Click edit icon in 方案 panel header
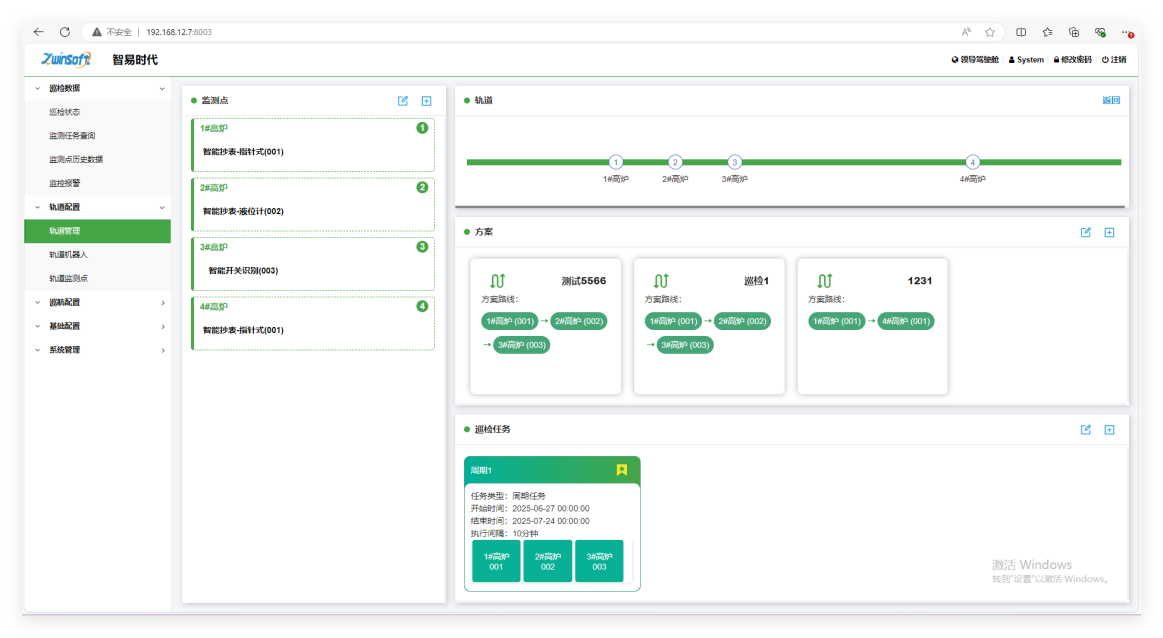 1086,232
